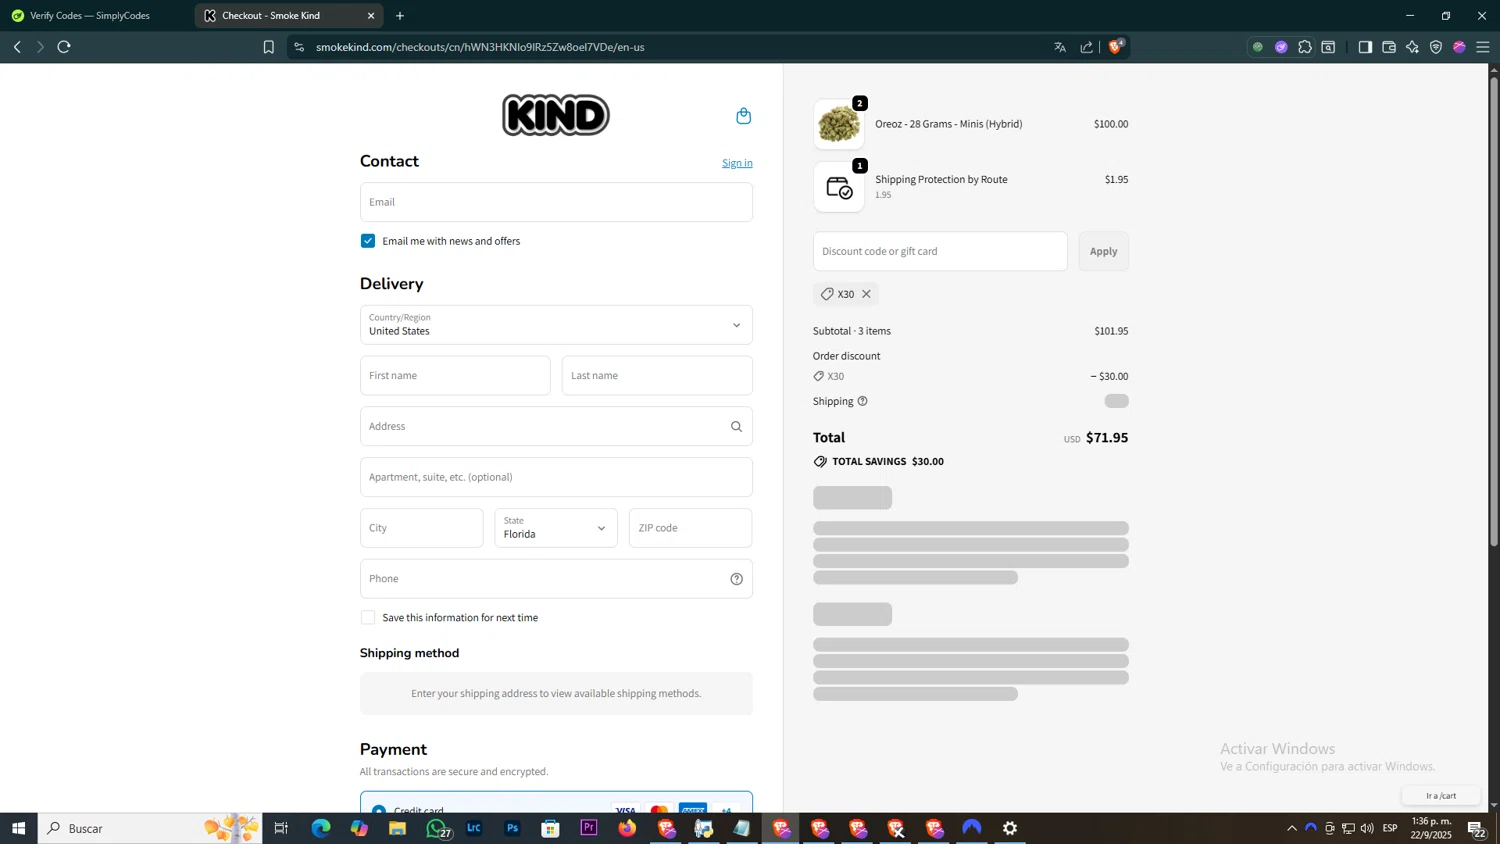Open the shopping bag cart icon
The height and width of the screenshot is (844, 1500).
(743, 116)
